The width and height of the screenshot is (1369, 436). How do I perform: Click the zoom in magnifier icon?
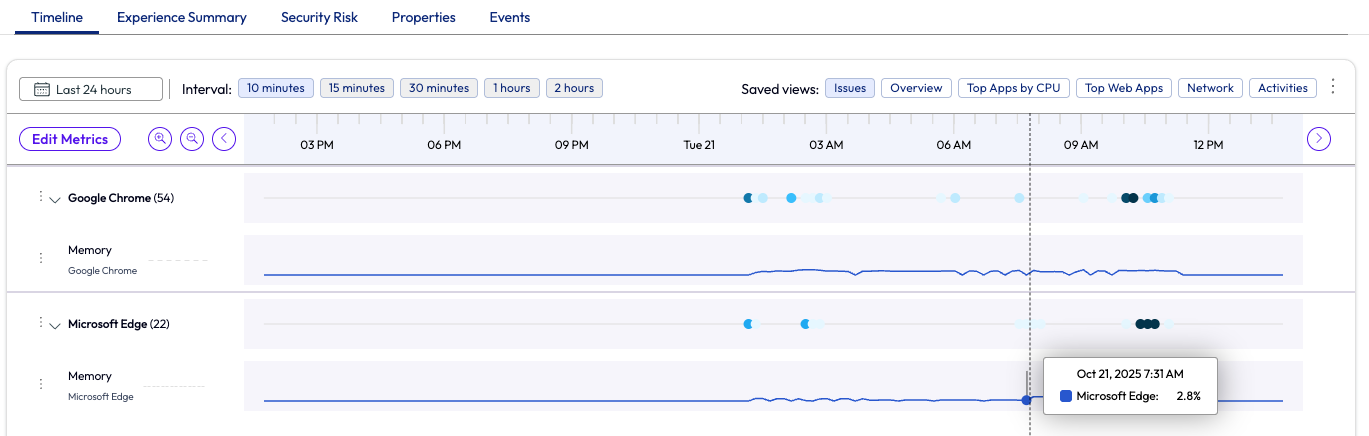tap(160, 139)
